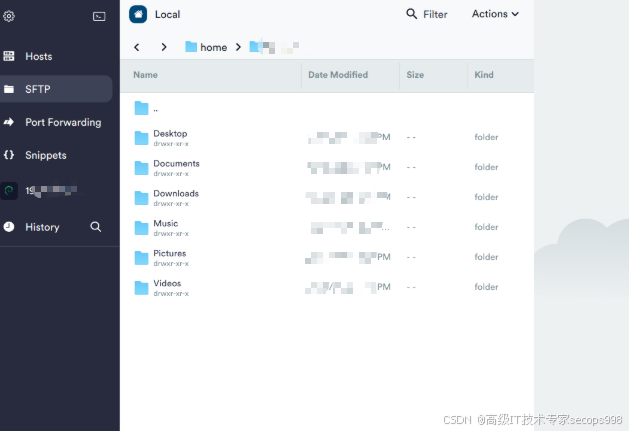Open the parent directory '..' folder

141,108
